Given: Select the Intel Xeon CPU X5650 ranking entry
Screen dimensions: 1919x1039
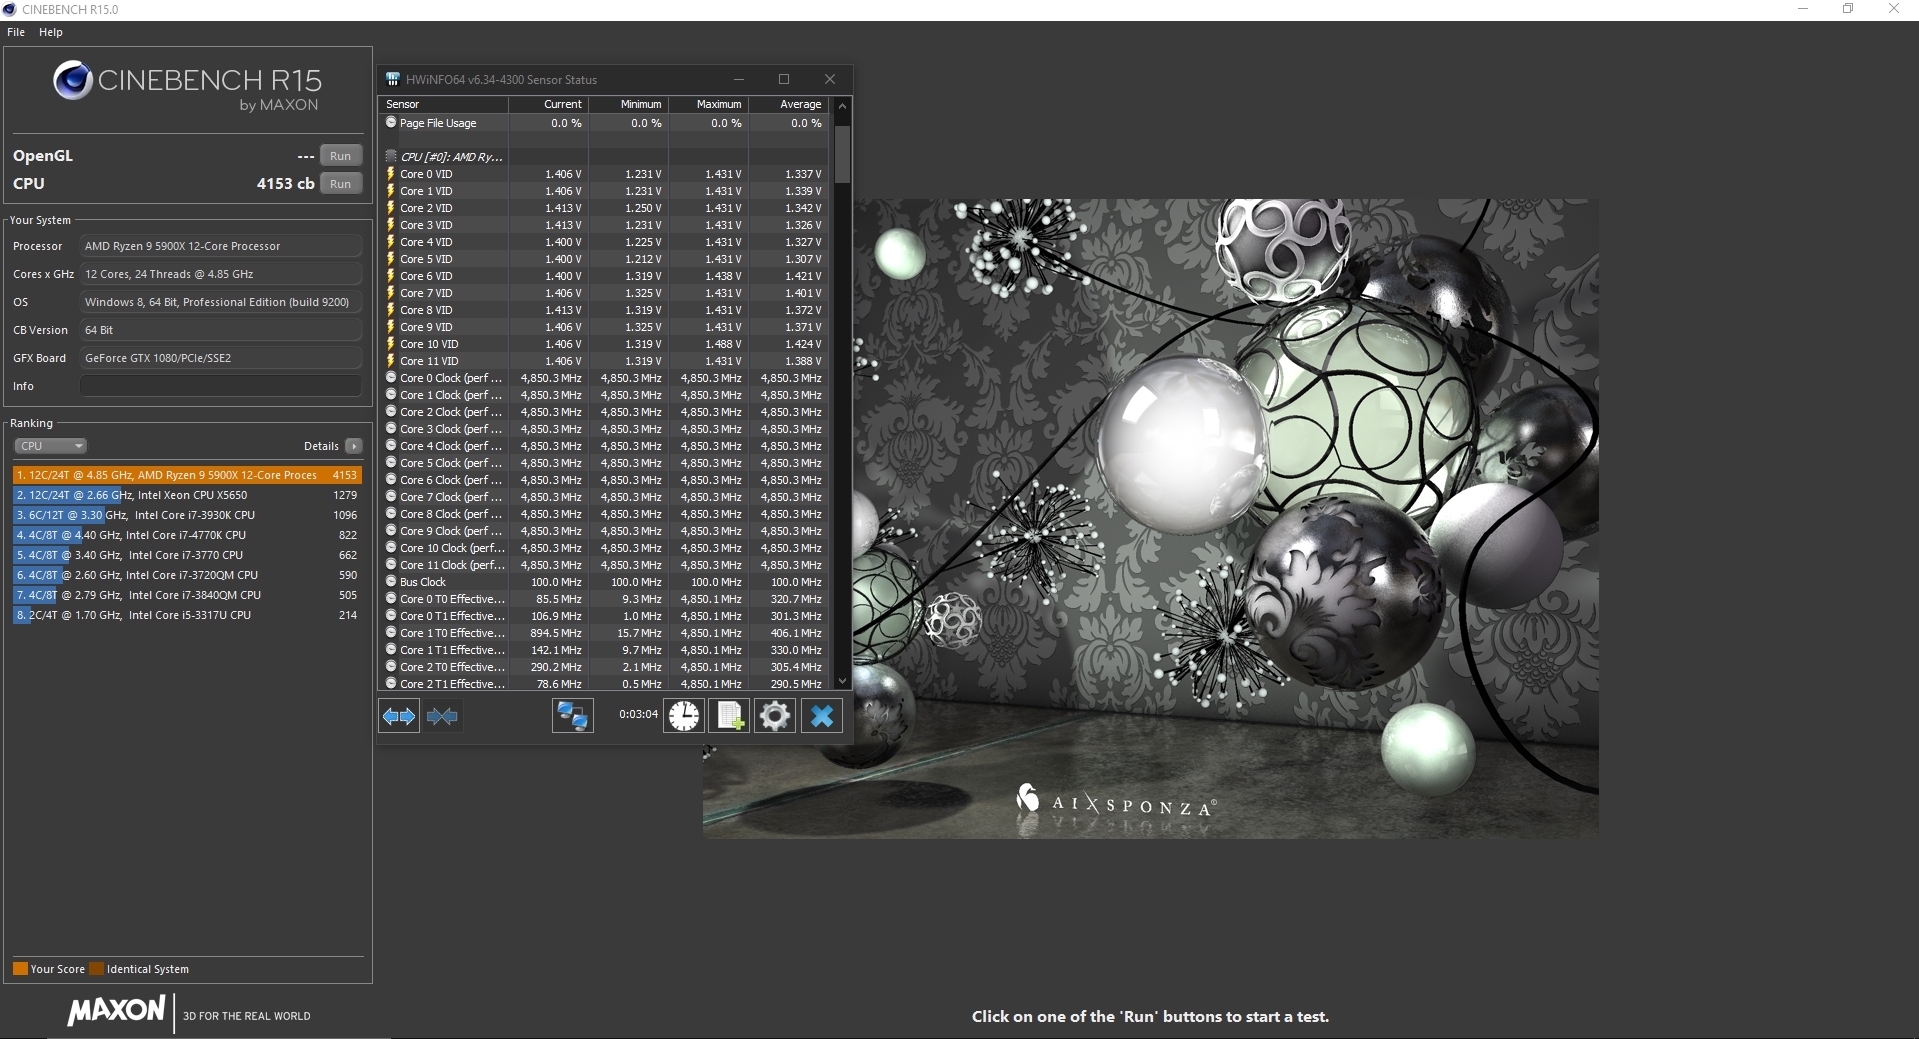Looking at the screenshot, I should [x=187, y=495].
